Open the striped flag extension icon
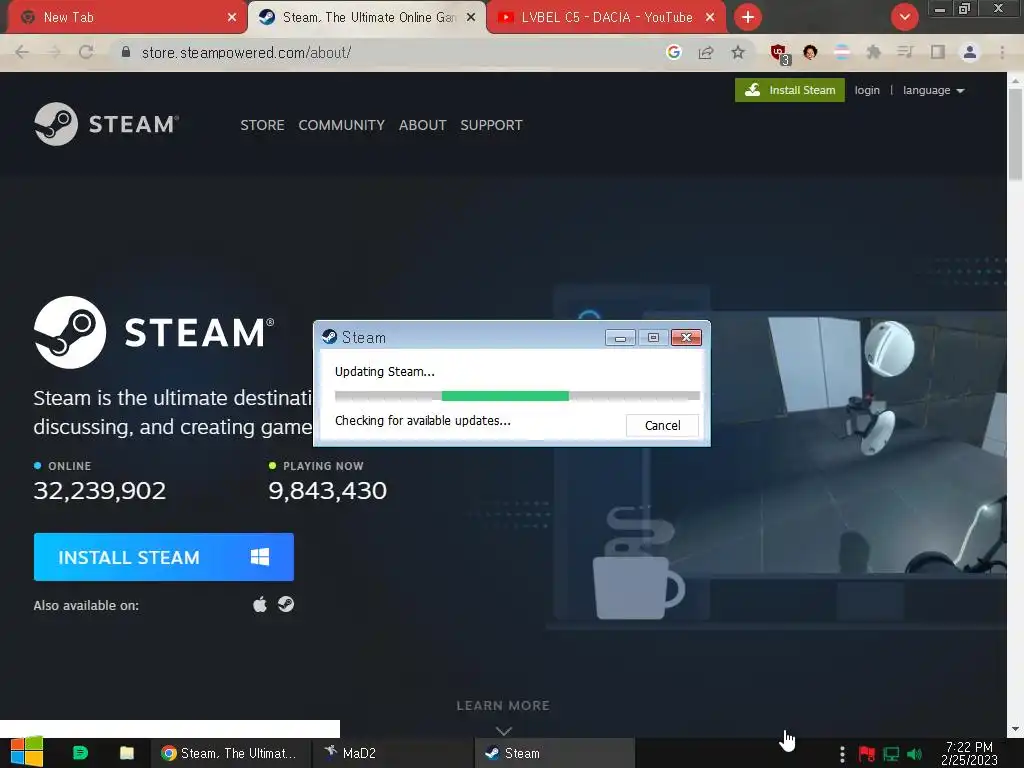 click(x=842, y=52)
